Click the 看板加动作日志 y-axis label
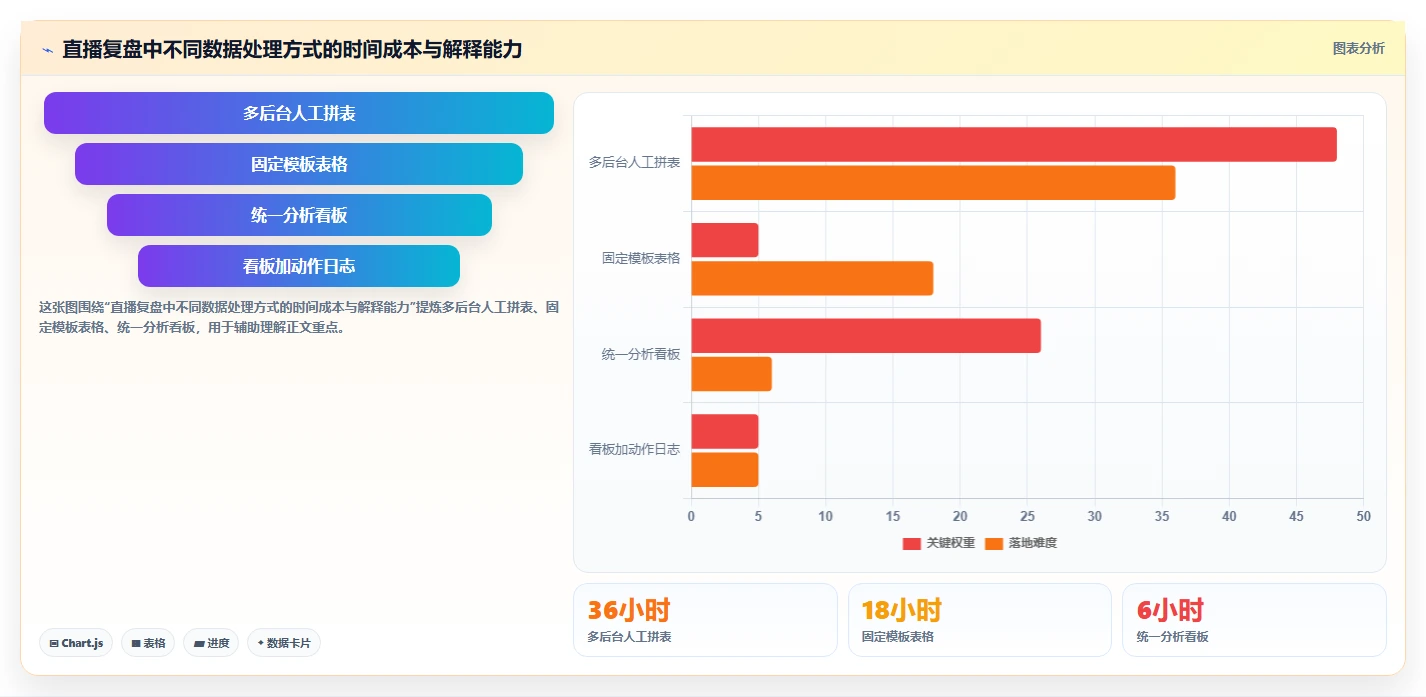The height and width of the screenshot is (697, 1426). click(x=634, y=450)
